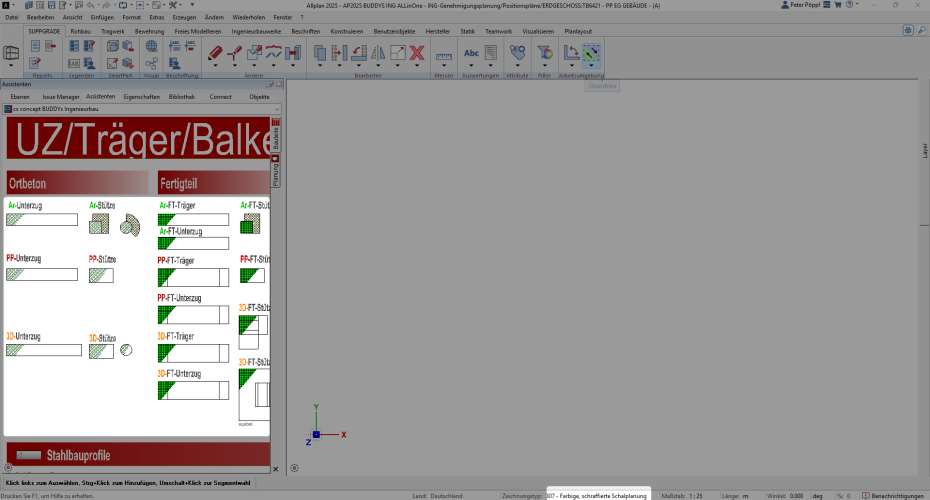This screenshot has width=930, height=500.
Task: Switch to the Bewehrung ribbon tab
Action: 149,31
